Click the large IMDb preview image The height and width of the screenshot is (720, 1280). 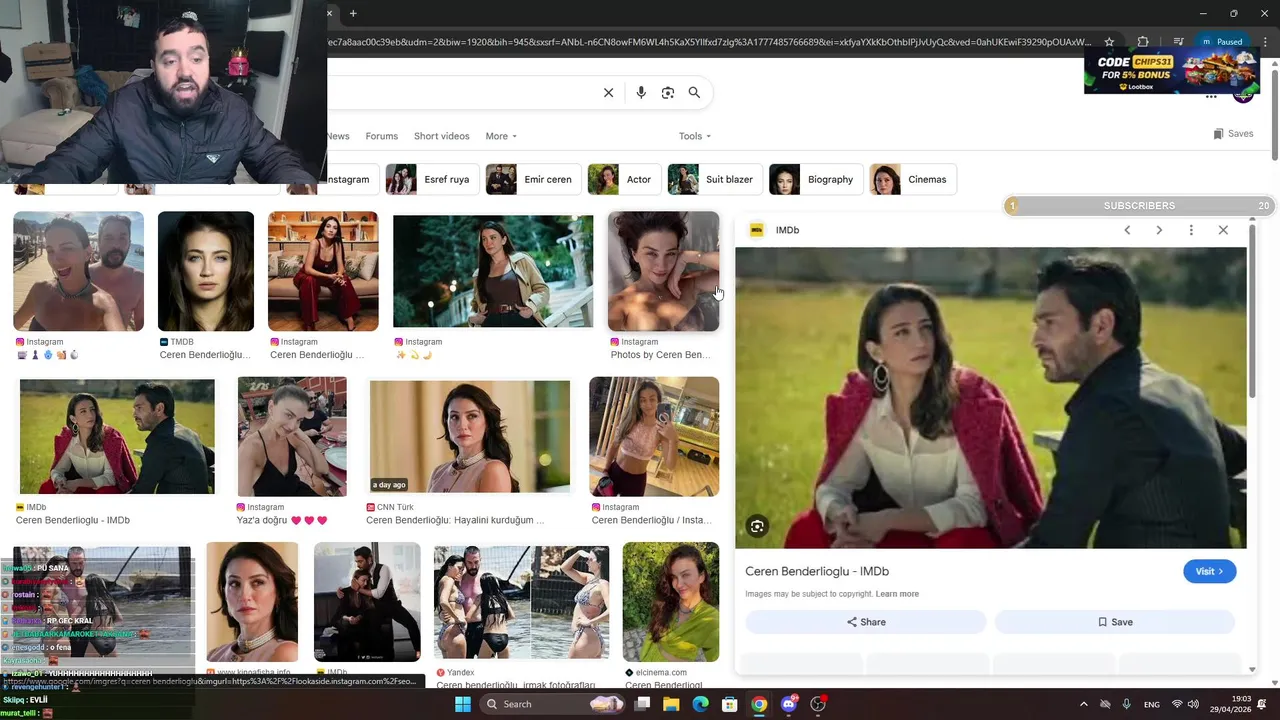[x=991, y=398]
